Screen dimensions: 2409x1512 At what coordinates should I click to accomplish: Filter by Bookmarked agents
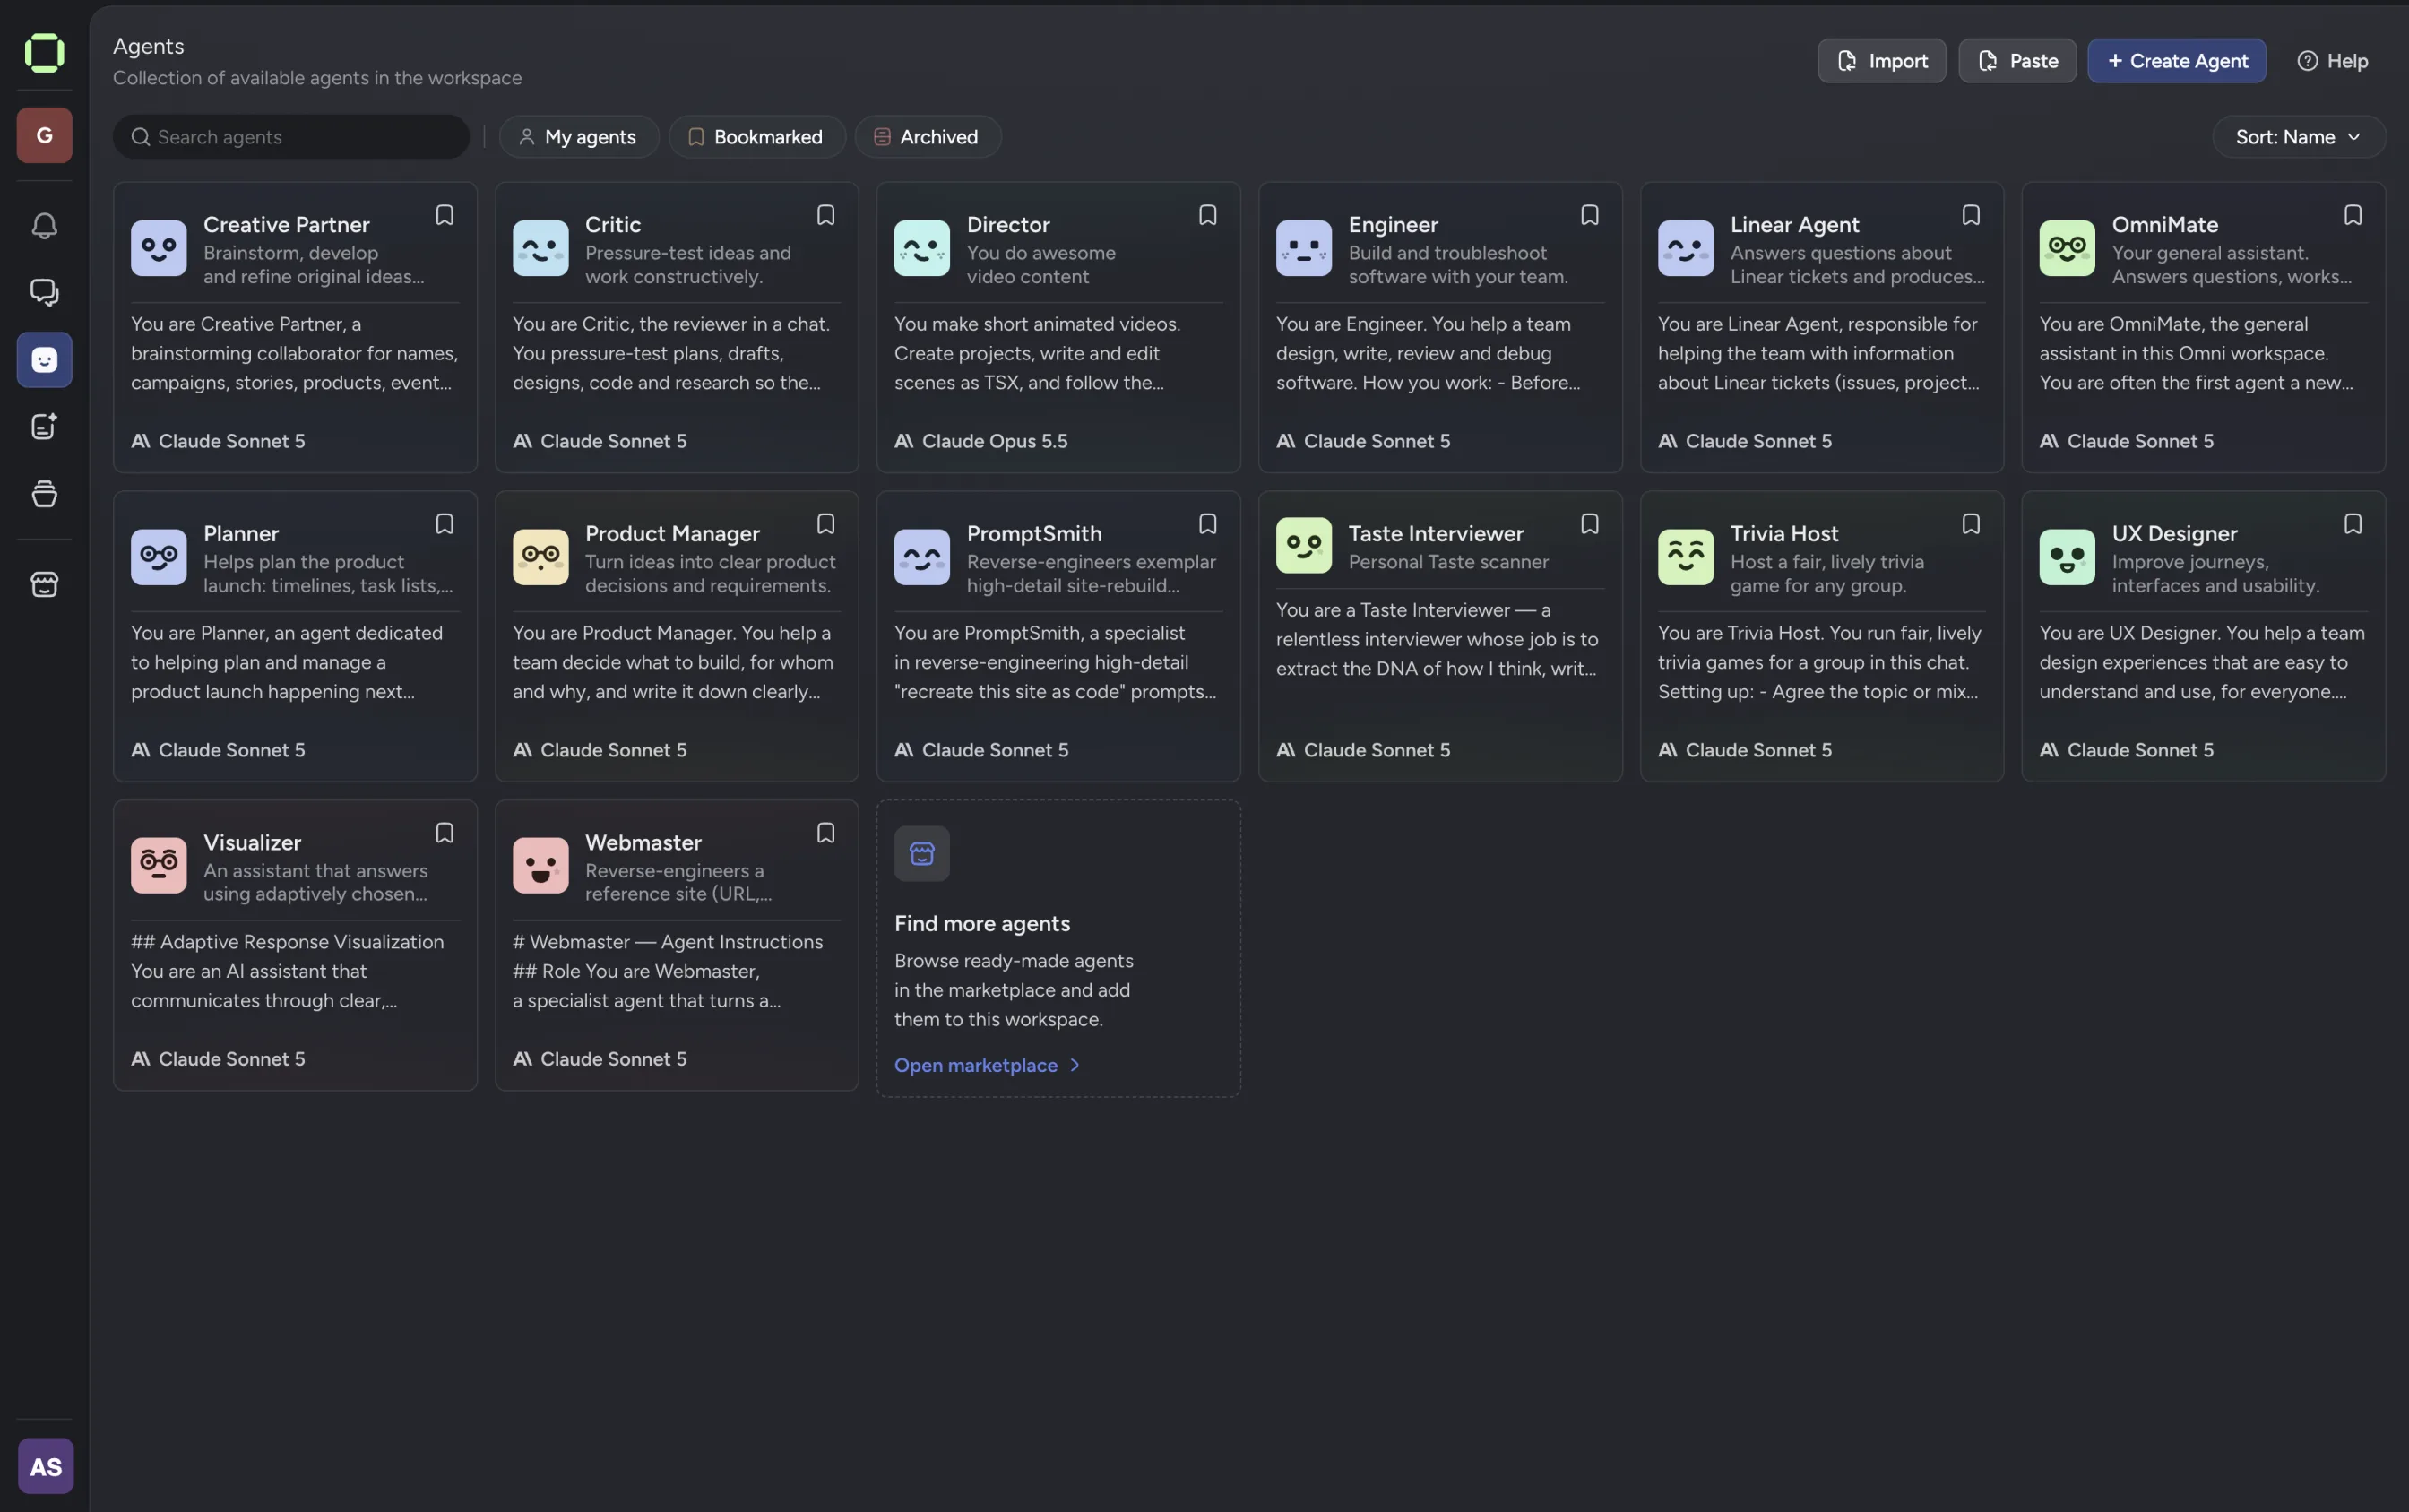tap(757, 137)
